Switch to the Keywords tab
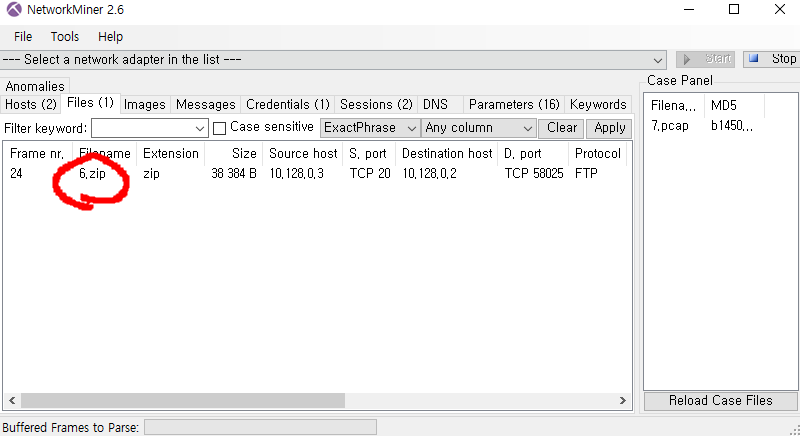800x436 pixels. (x=598, y=105)
